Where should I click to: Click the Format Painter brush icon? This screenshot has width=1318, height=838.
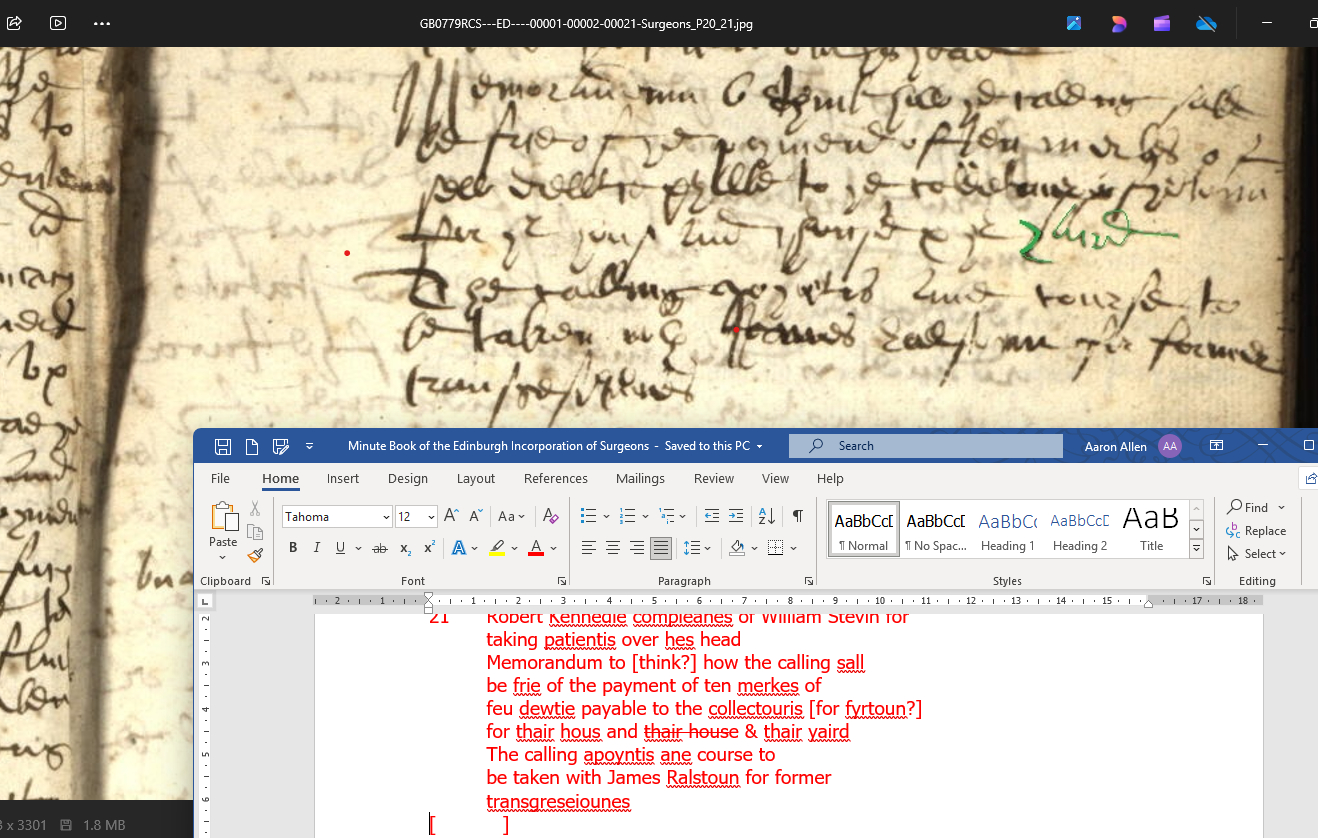point(254,555)
